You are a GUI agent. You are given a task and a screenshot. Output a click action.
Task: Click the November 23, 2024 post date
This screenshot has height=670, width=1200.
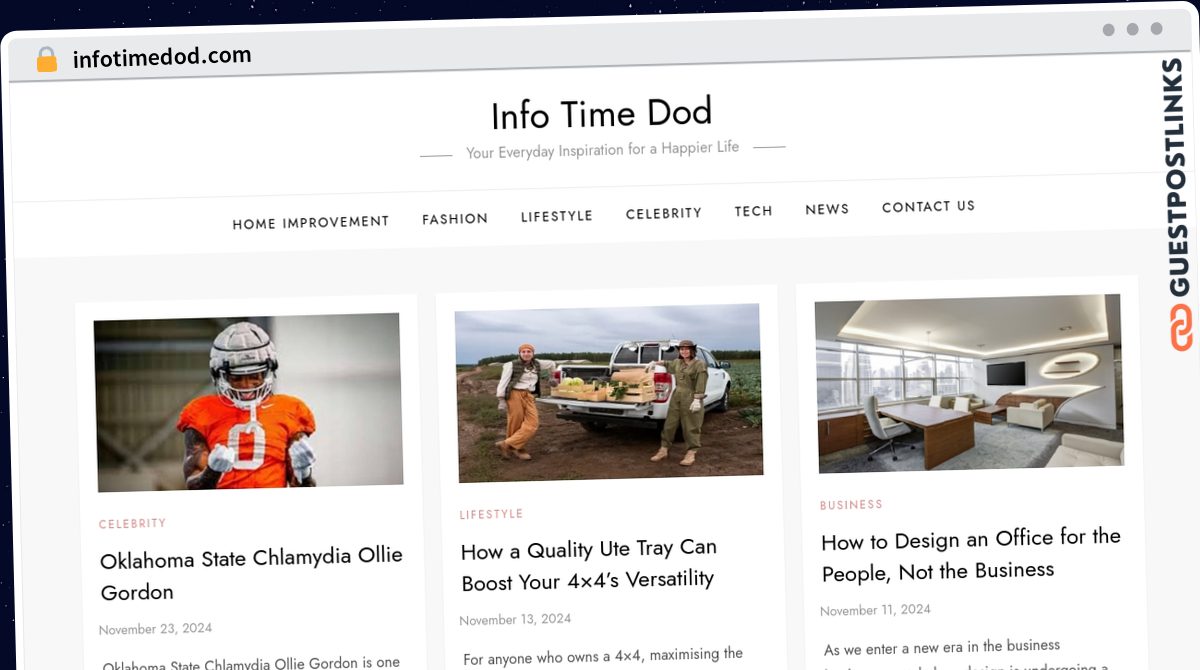[155, 629]
